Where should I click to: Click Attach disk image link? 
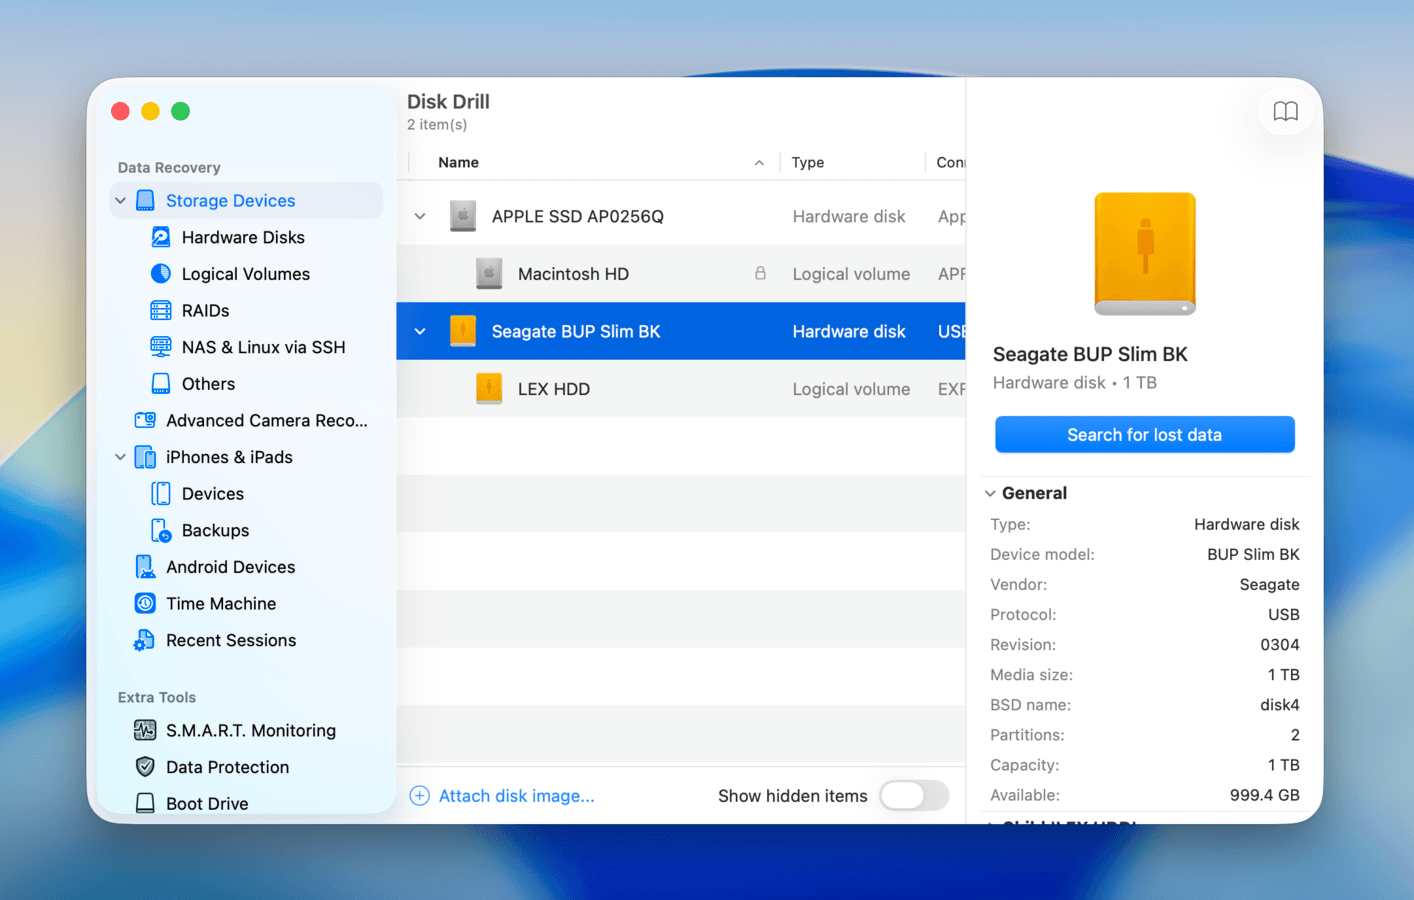point(516,796)
